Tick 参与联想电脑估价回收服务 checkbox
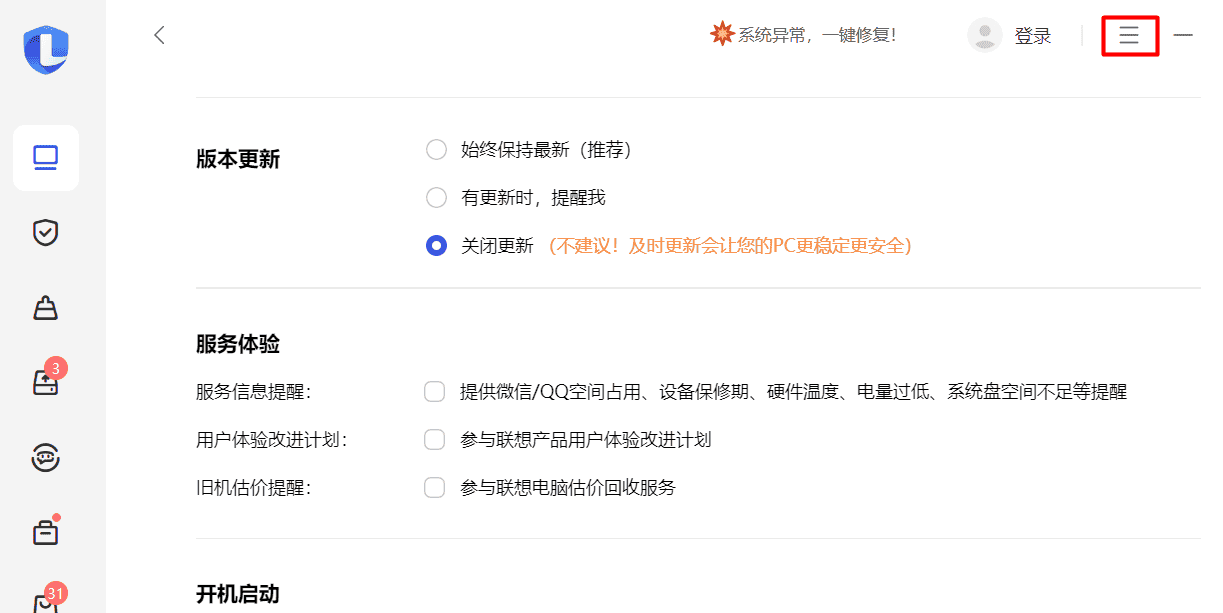Screen dimensions: 1223x613 pos(434,488)
